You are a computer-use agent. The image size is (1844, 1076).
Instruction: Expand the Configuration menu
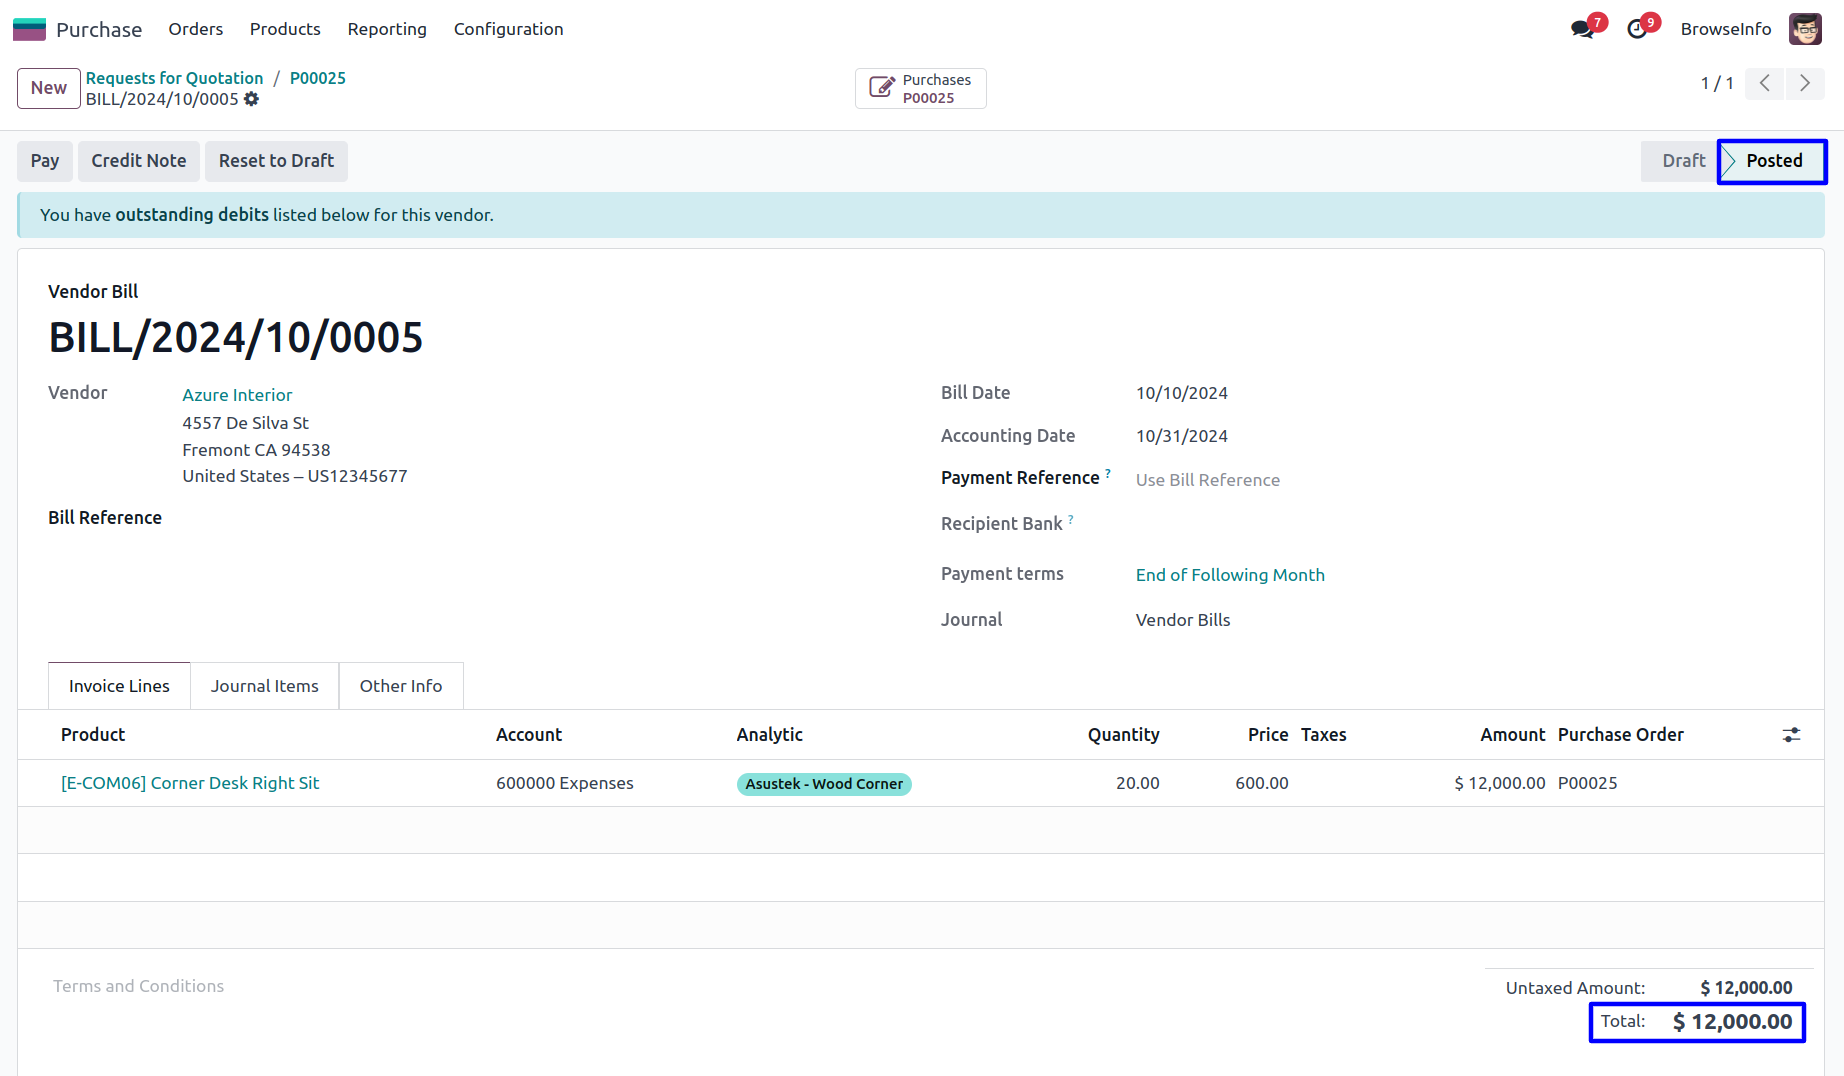pos(508,29)
